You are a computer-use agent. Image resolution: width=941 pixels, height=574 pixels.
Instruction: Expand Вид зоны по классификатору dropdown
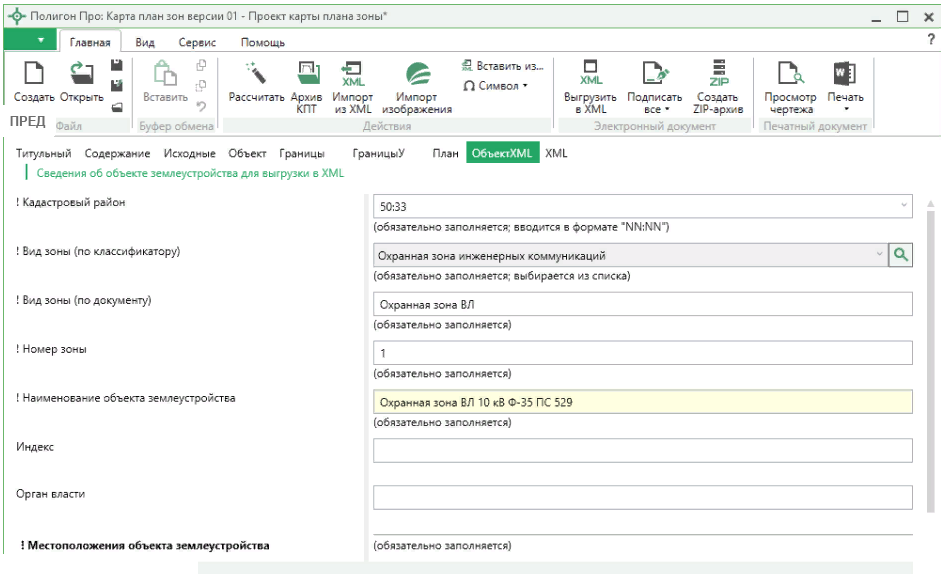pos(880,255)
